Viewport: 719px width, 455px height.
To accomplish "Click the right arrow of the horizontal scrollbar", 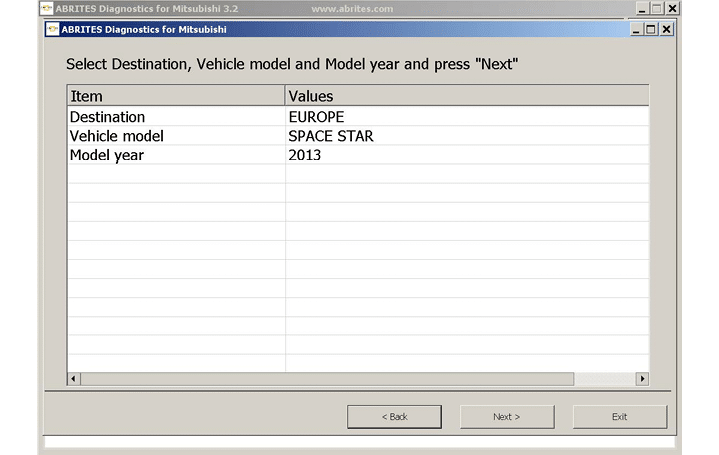I will pos(642,379).
